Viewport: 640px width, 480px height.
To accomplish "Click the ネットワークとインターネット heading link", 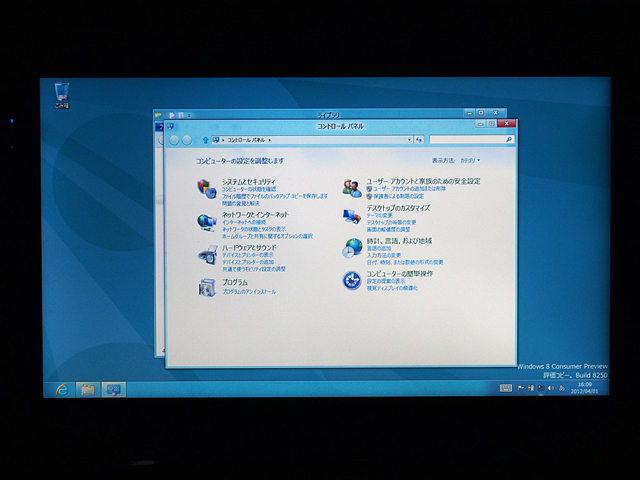I will click(255, 214).
